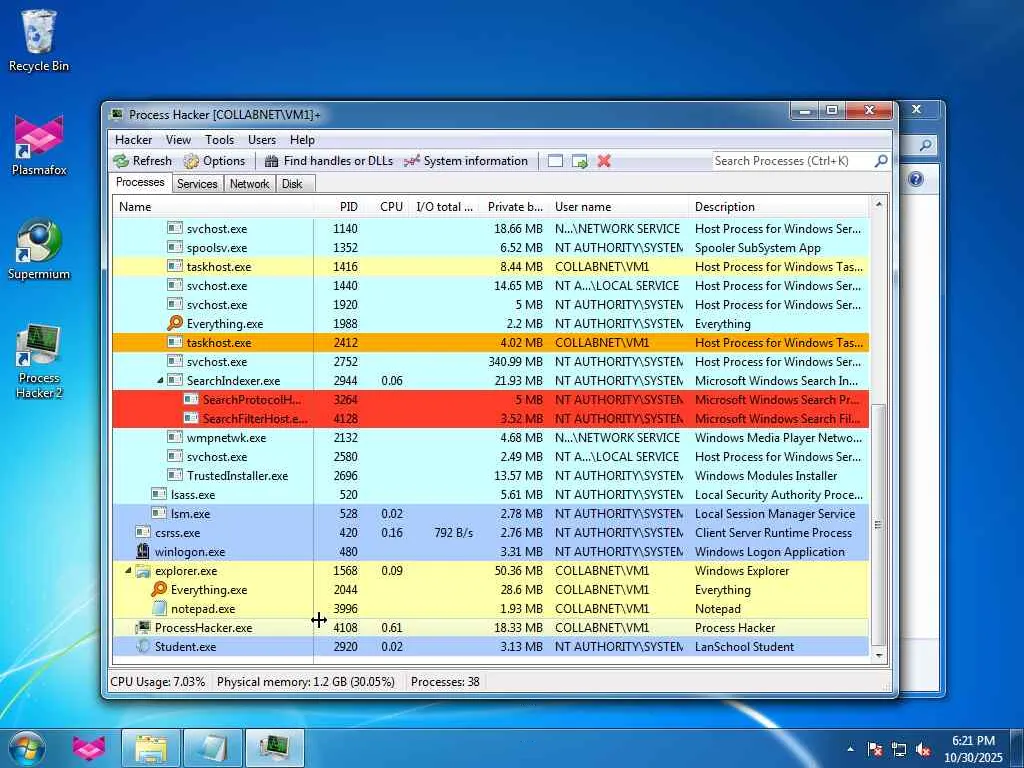
Task: Click the Everything.exe icon for PID 1988
Action: click(175, 323)
